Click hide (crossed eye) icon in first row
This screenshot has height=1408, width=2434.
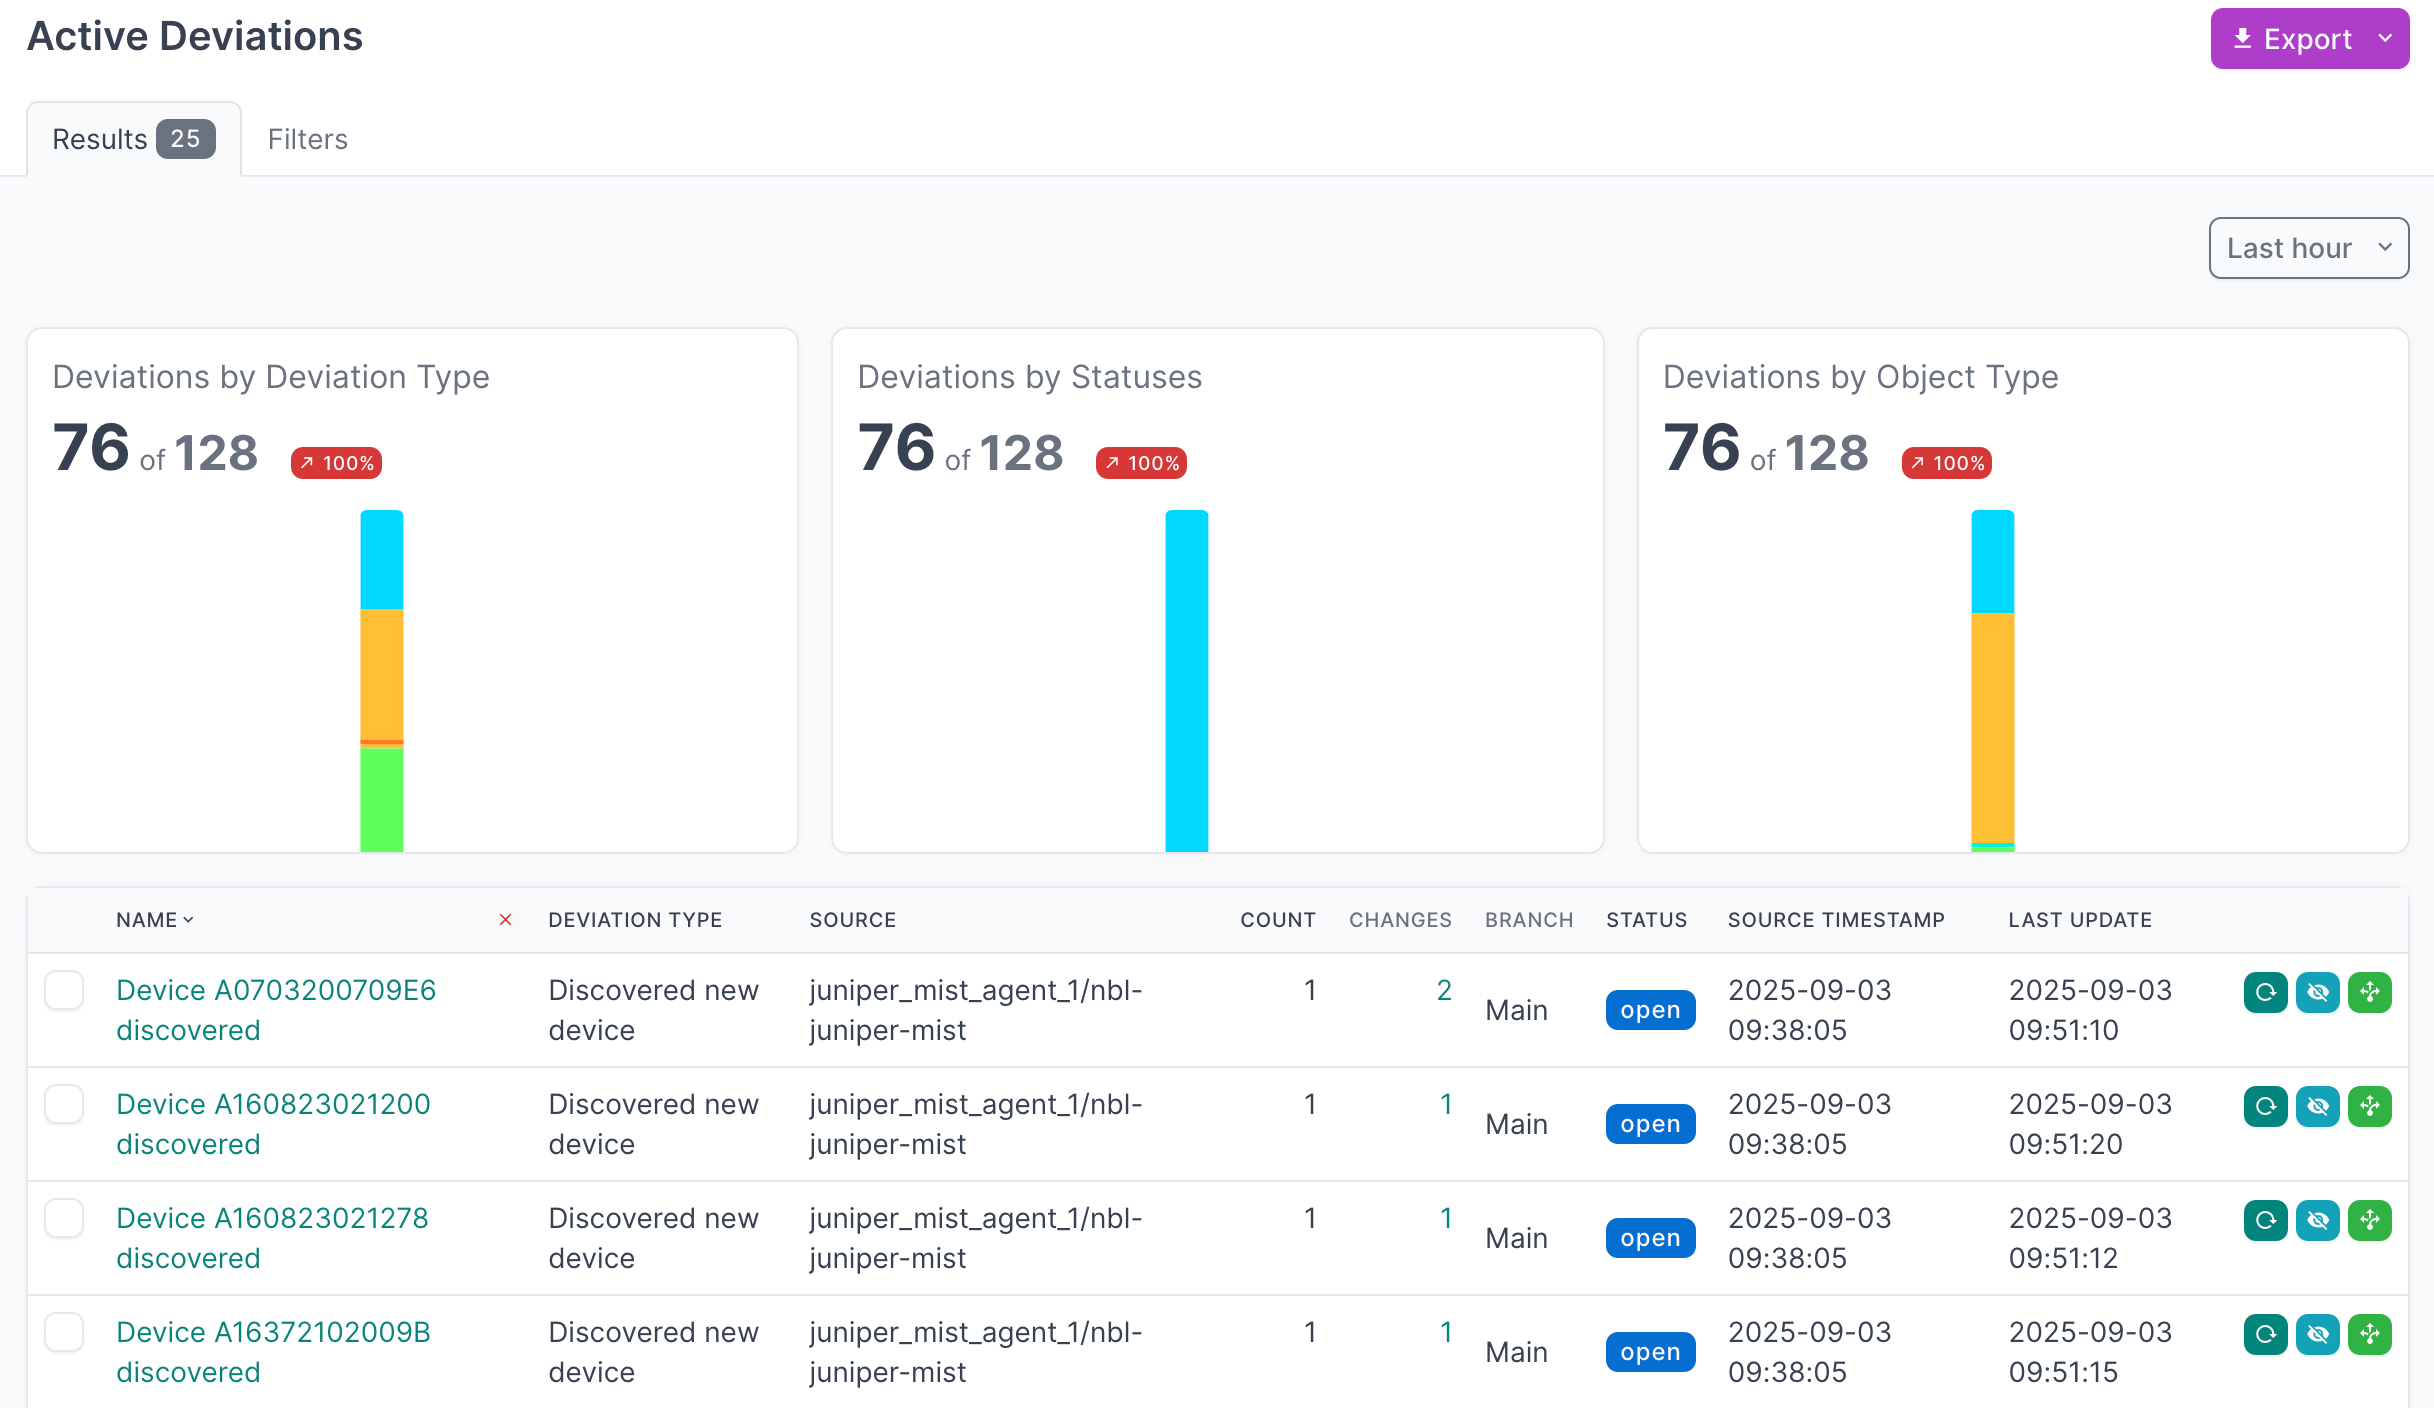2317,992
